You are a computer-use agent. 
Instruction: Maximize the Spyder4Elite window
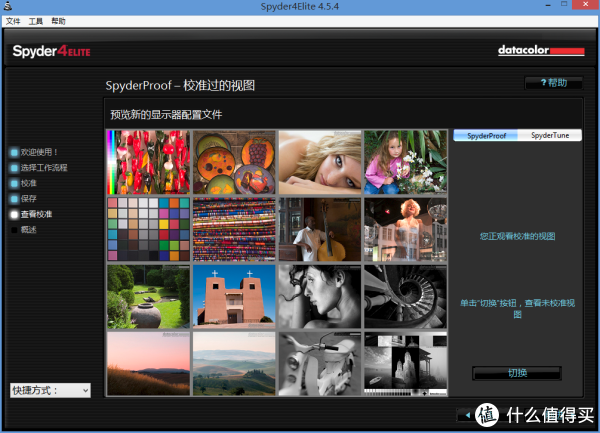tap(564, 5)
